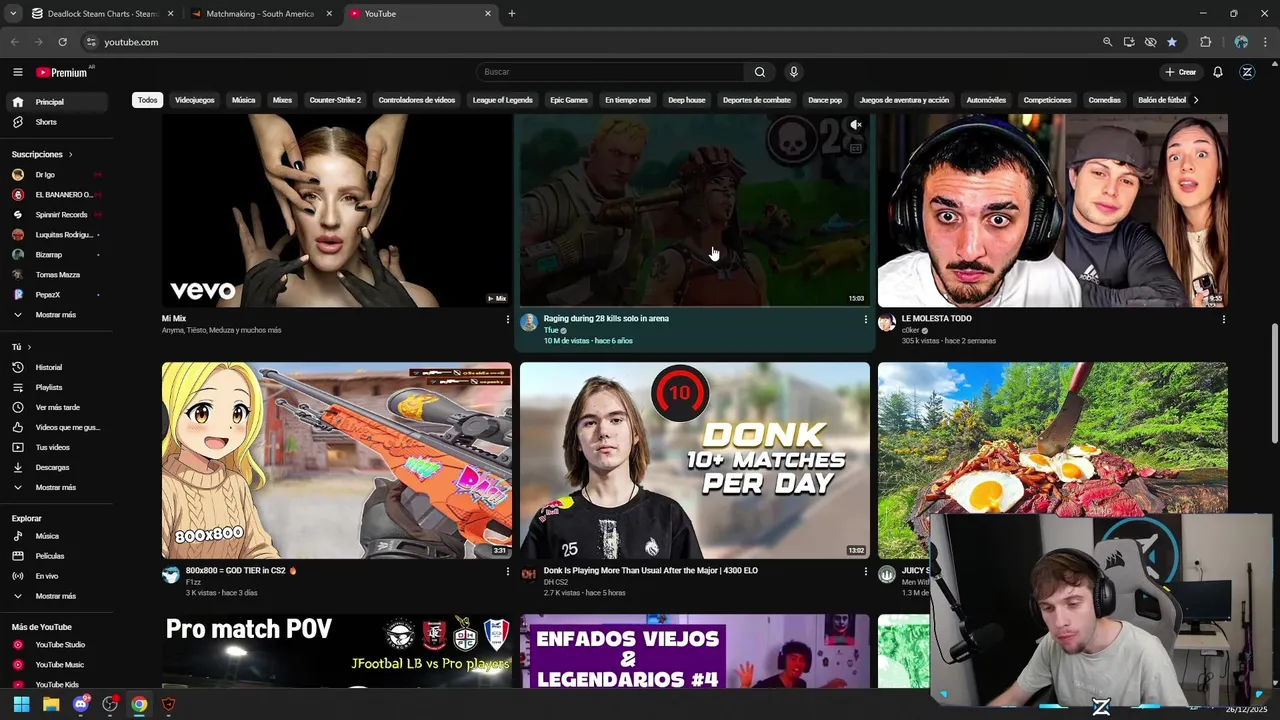
Task: Click the search magnifier button
Action: [x=760, y=72]
